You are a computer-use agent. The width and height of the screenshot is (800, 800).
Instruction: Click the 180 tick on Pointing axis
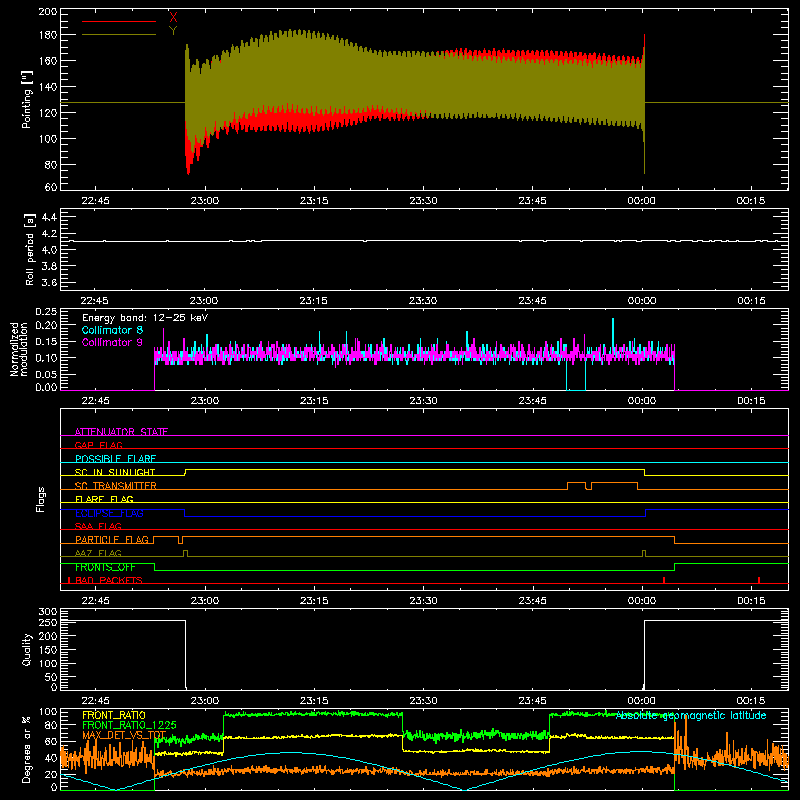click(48, 35)
